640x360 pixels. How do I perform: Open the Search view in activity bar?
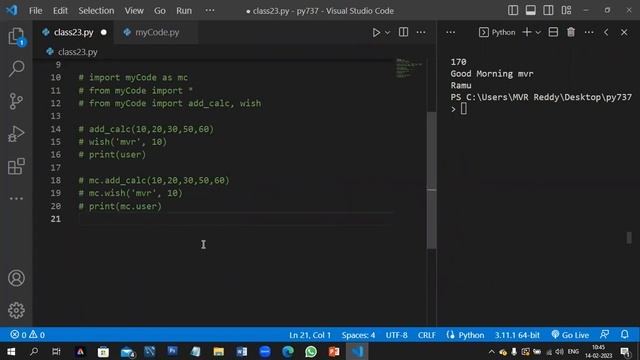click(16, 69)
